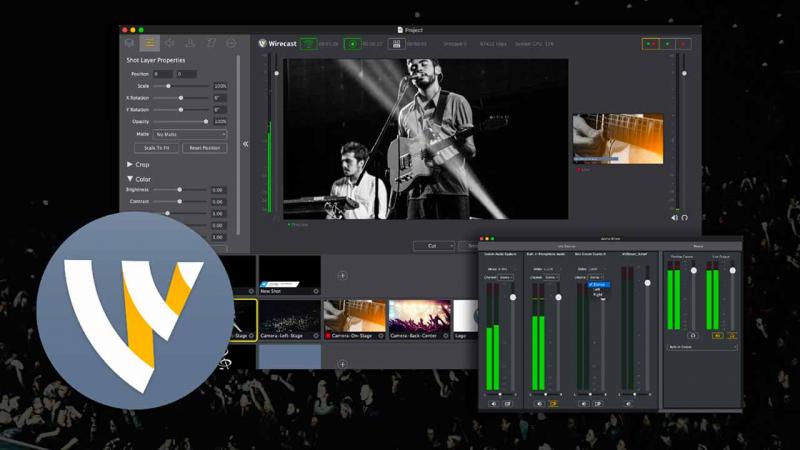
Task: Open the Cut transition dropdown
Action: tap(433, 246)
